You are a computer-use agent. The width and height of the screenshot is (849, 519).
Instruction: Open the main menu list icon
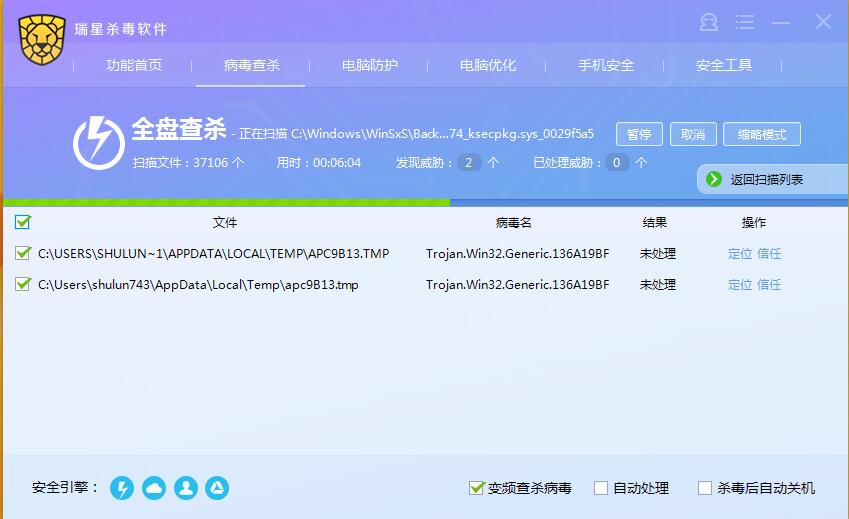[x=745, y=22]
